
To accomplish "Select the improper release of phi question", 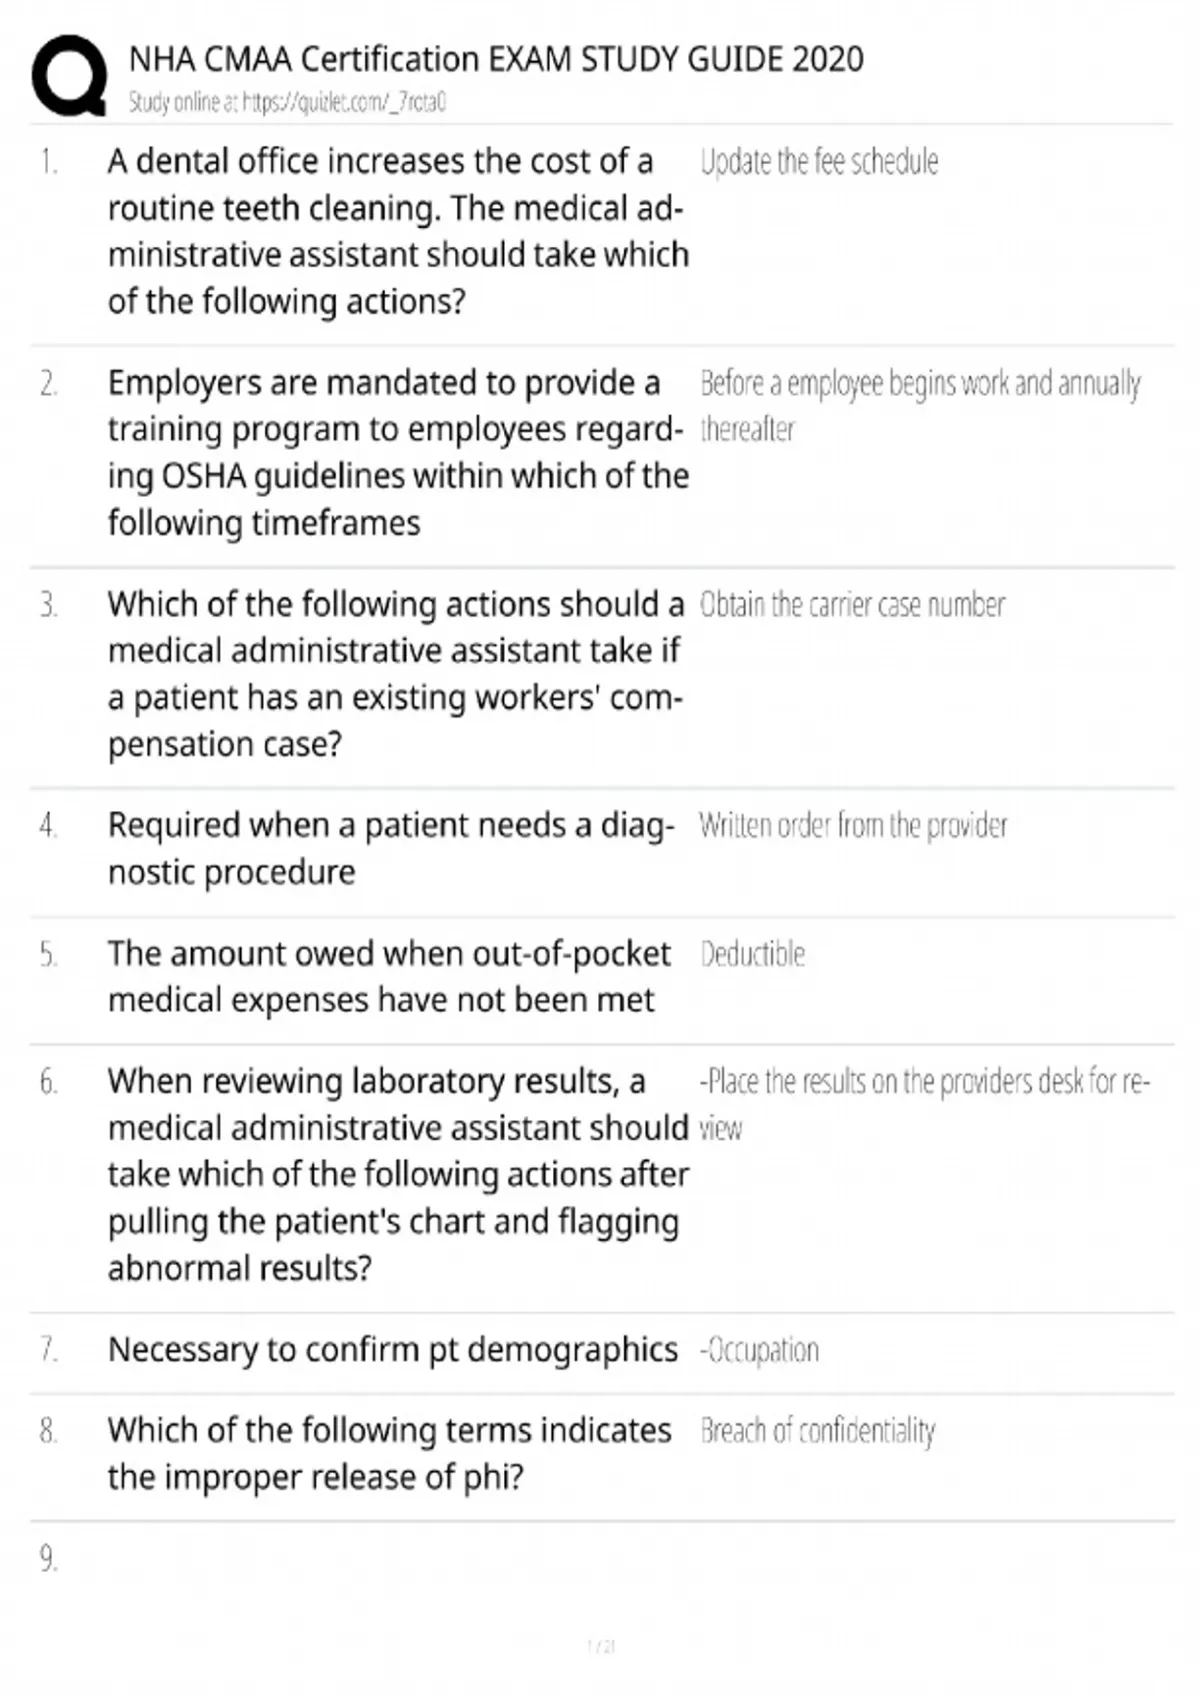I will coord(389,1453).
